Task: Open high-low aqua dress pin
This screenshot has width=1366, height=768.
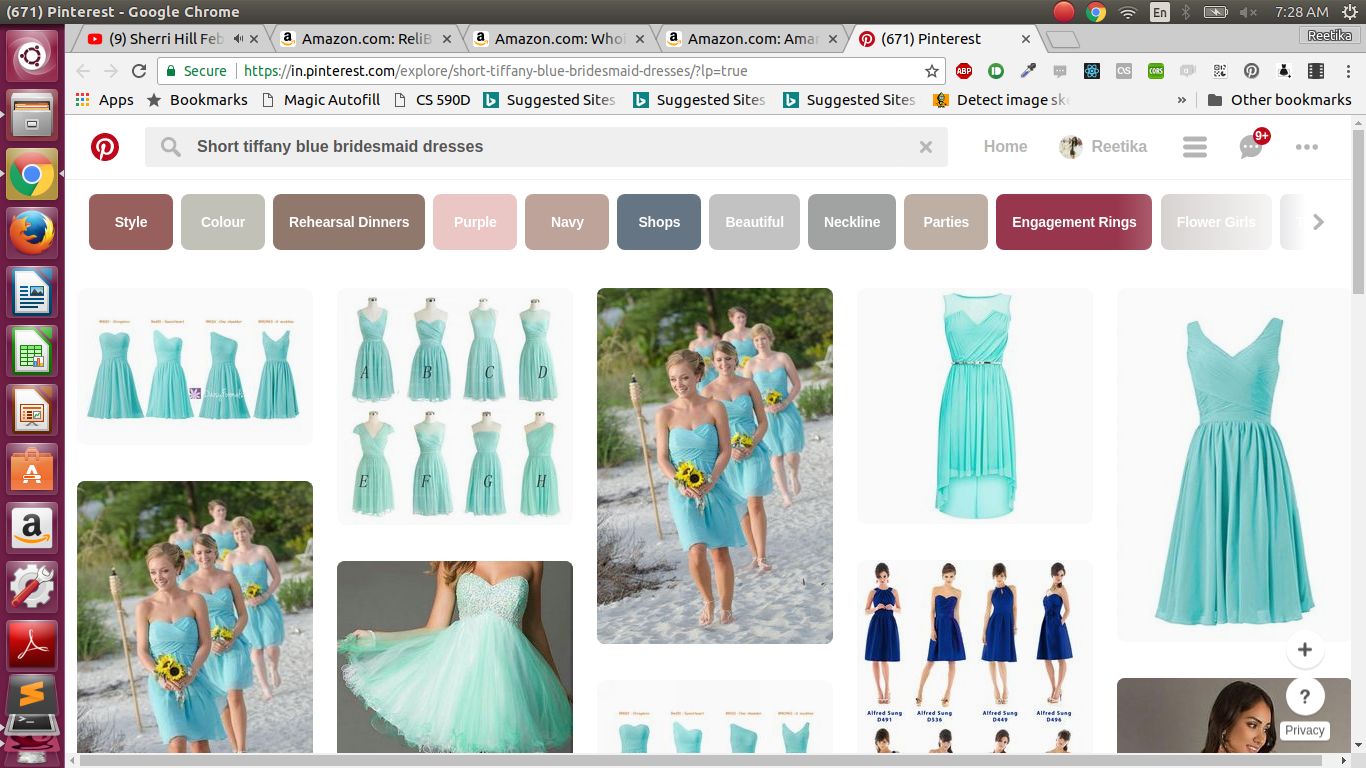Action: click(975, 406)
